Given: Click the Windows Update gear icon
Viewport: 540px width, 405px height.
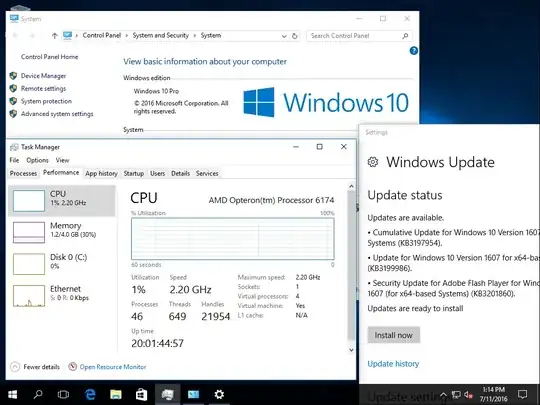Looking at the screenshot, I should click(373, 162).
